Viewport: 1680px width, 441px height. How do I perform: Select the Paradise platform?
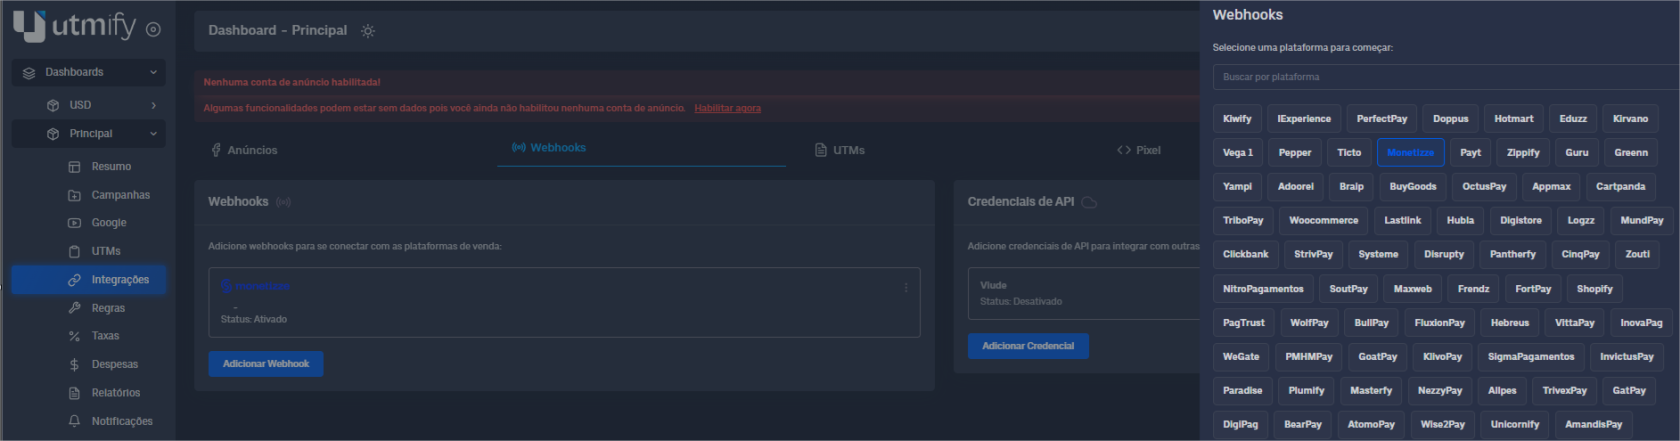1242,391
